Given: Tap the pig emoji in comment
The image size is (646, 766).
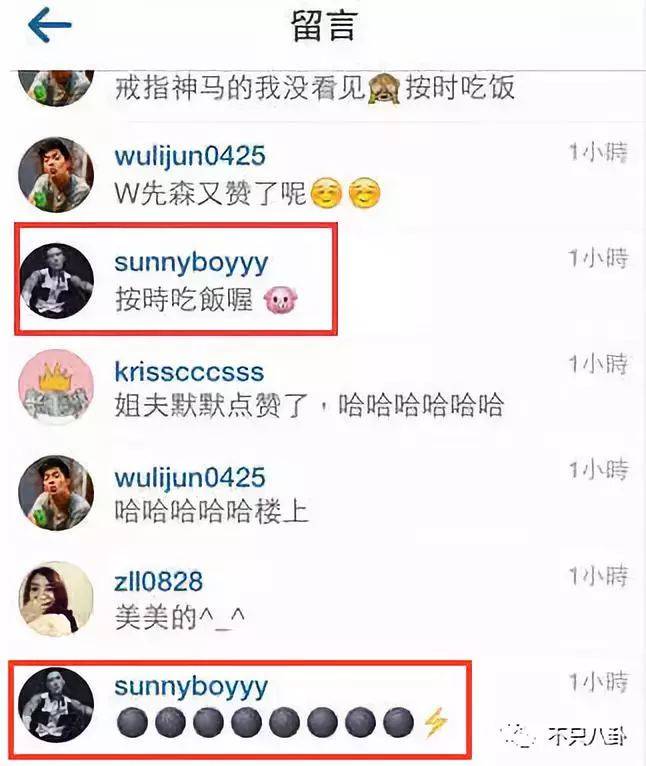Looking at the screenshot, I should 280,299.
